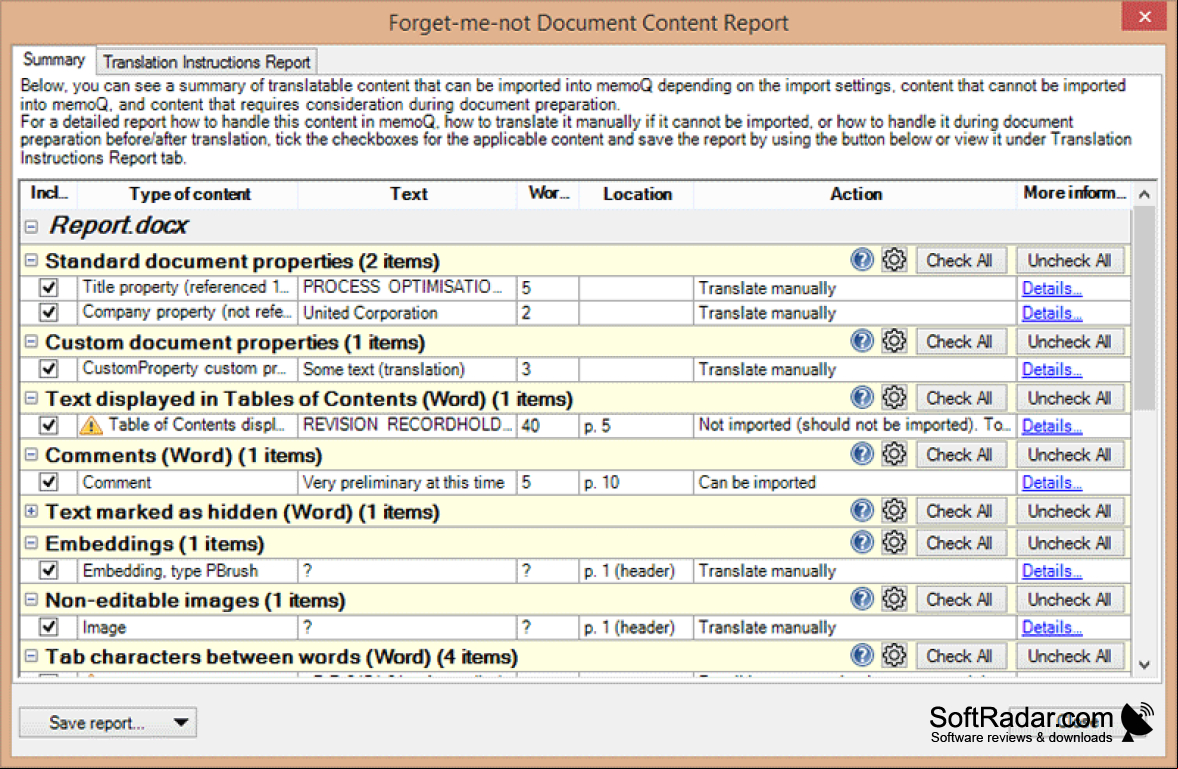
Task: Click the vertical scrollbar thumb
Action: point(1144,308)
